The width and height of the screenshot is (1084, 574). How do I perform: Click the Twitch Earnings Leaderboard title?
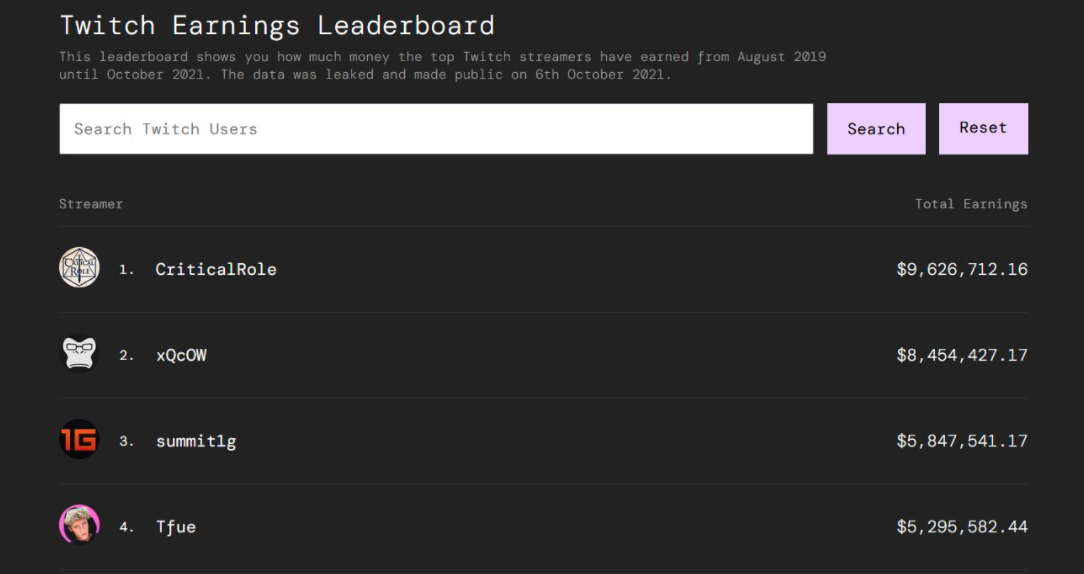[x=277, y=25]
